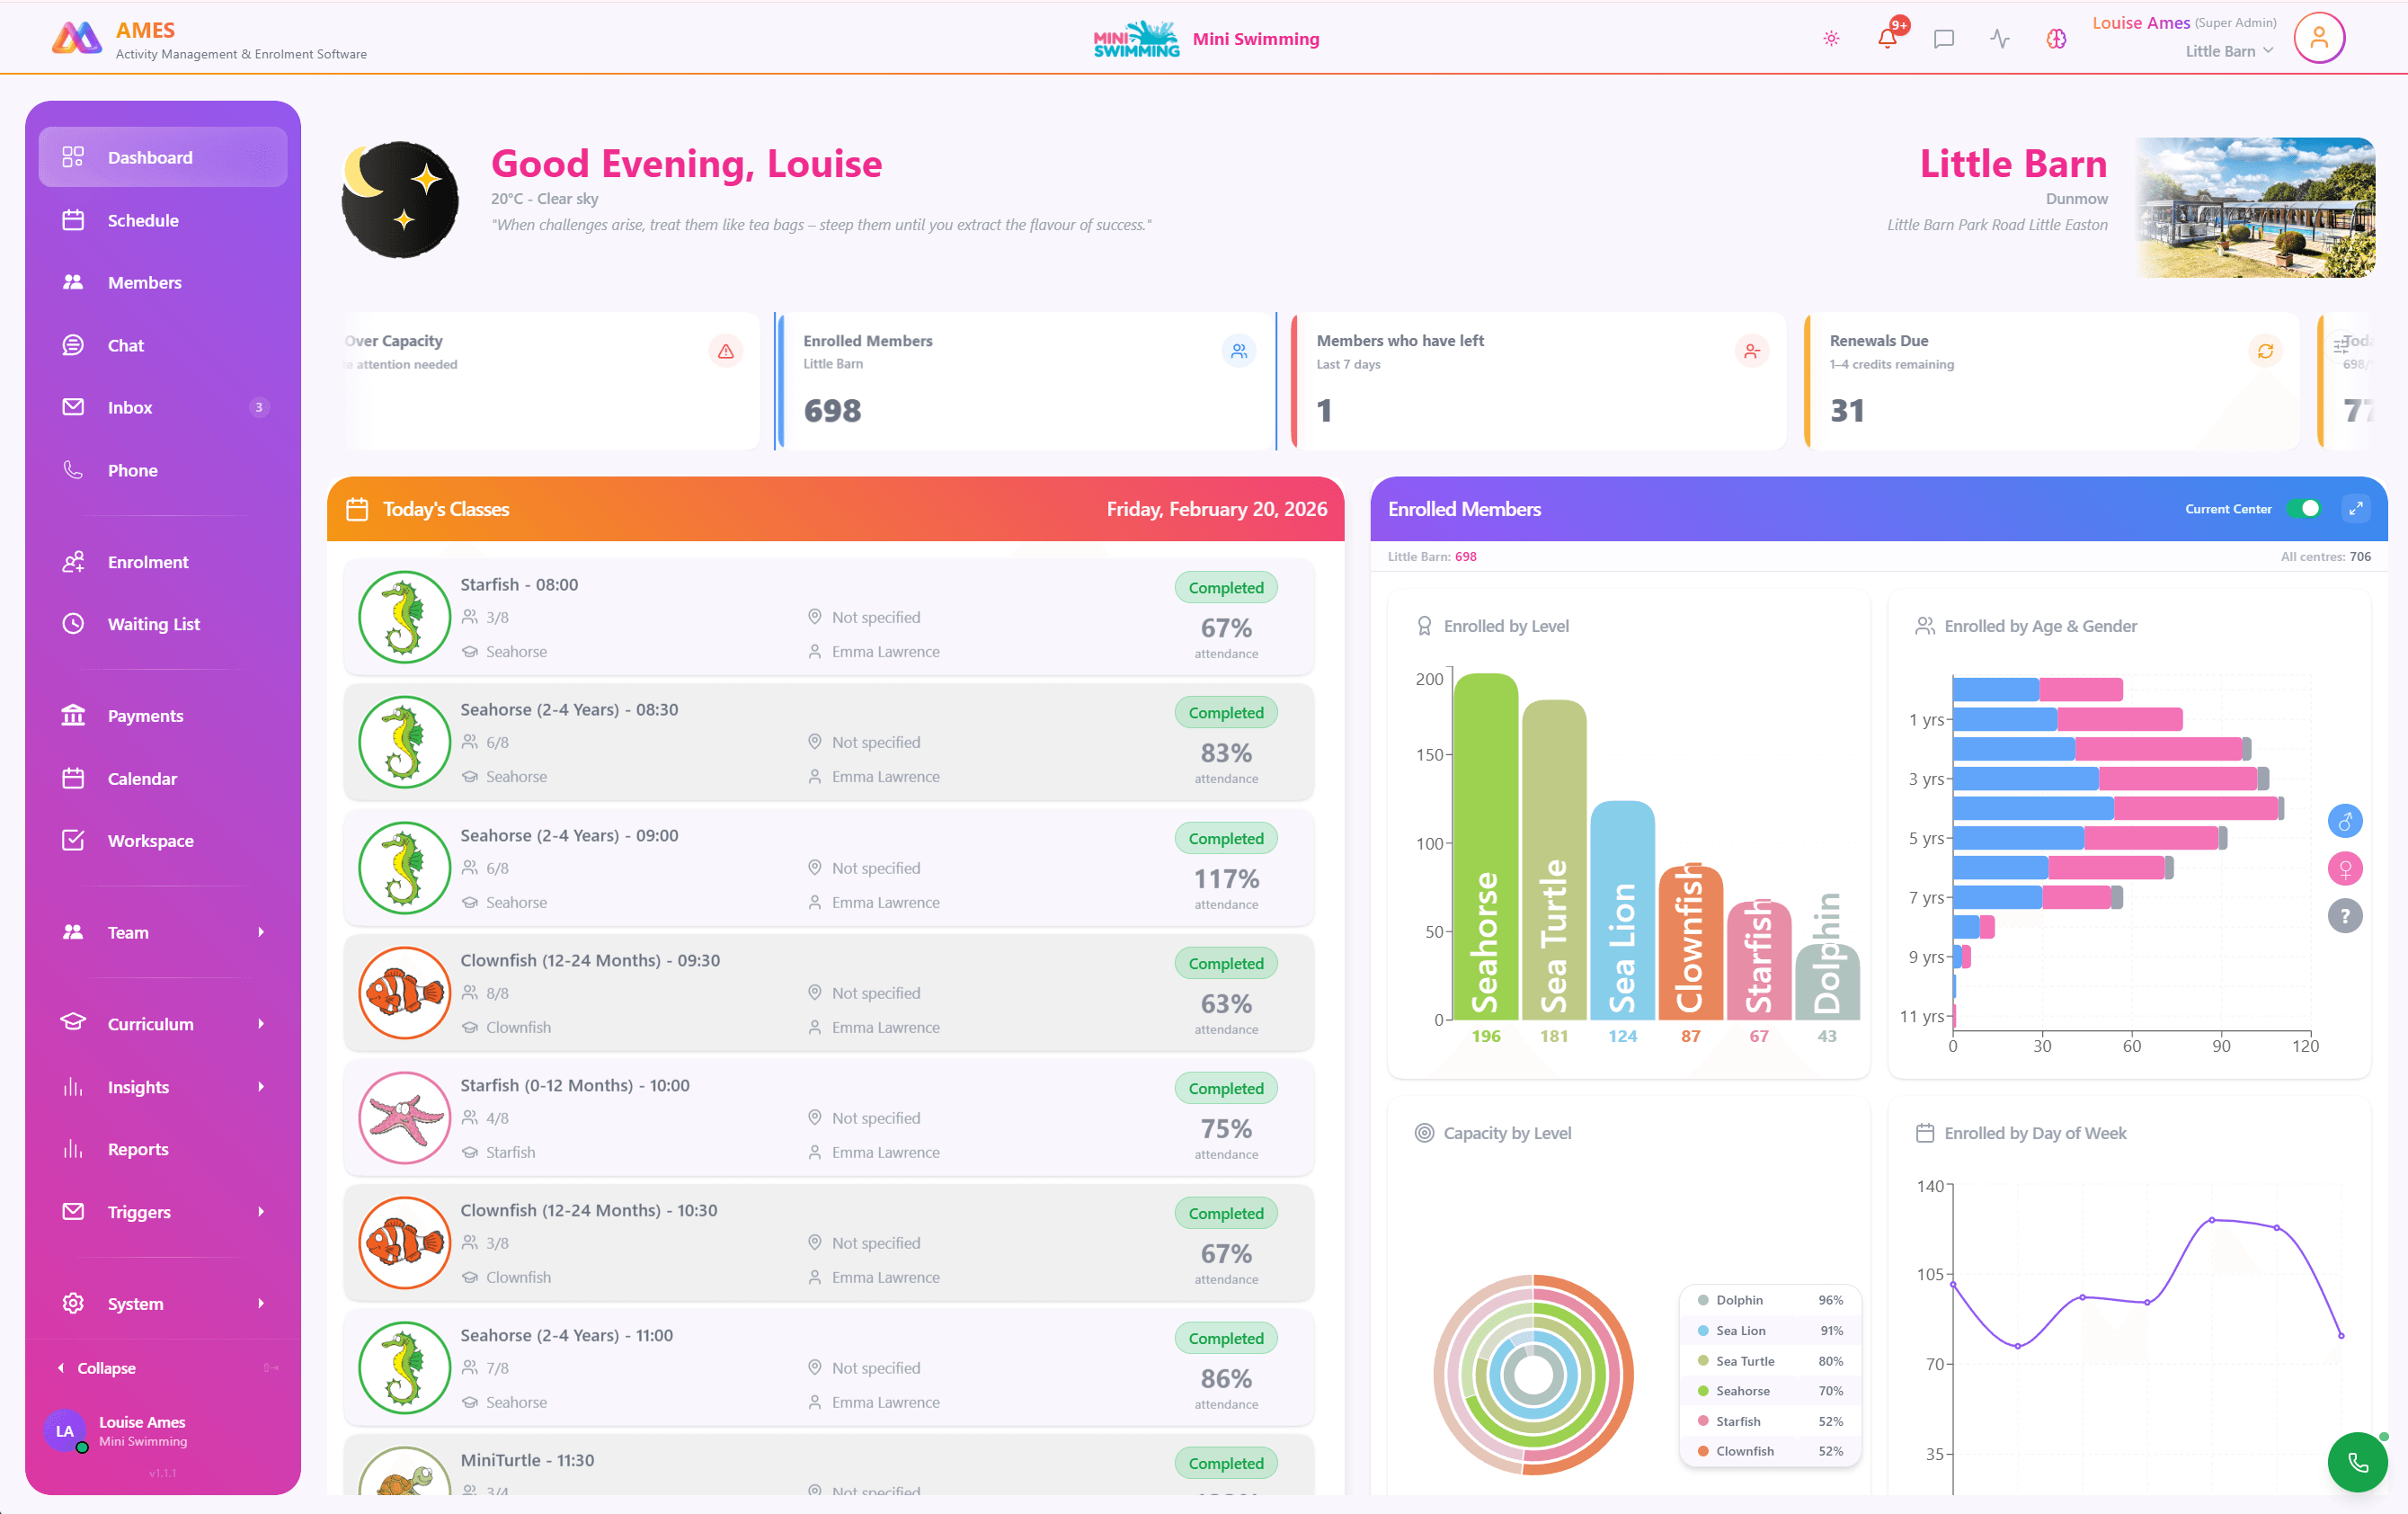
Task: Click the Renewals Due refresh icon
Action: 2265,351
